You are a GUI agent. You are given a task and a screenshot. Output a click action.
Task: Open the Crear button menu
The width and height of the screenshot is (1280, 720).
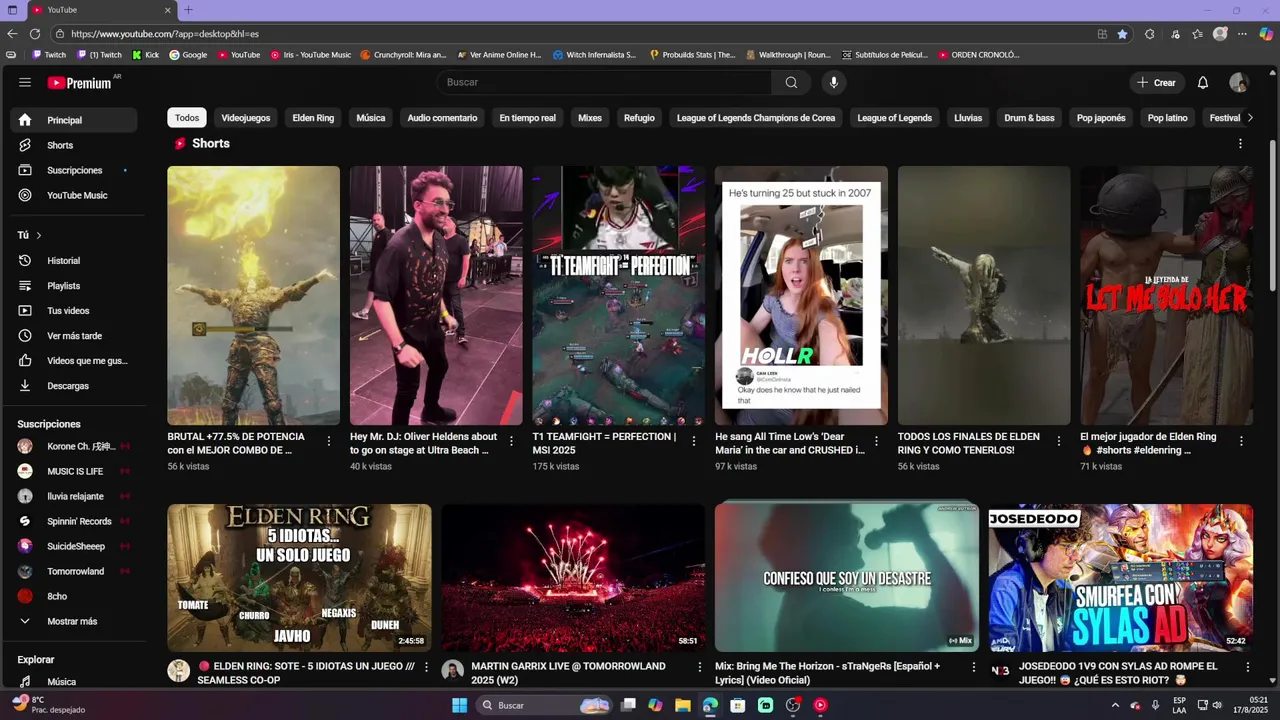point(1157,82)
